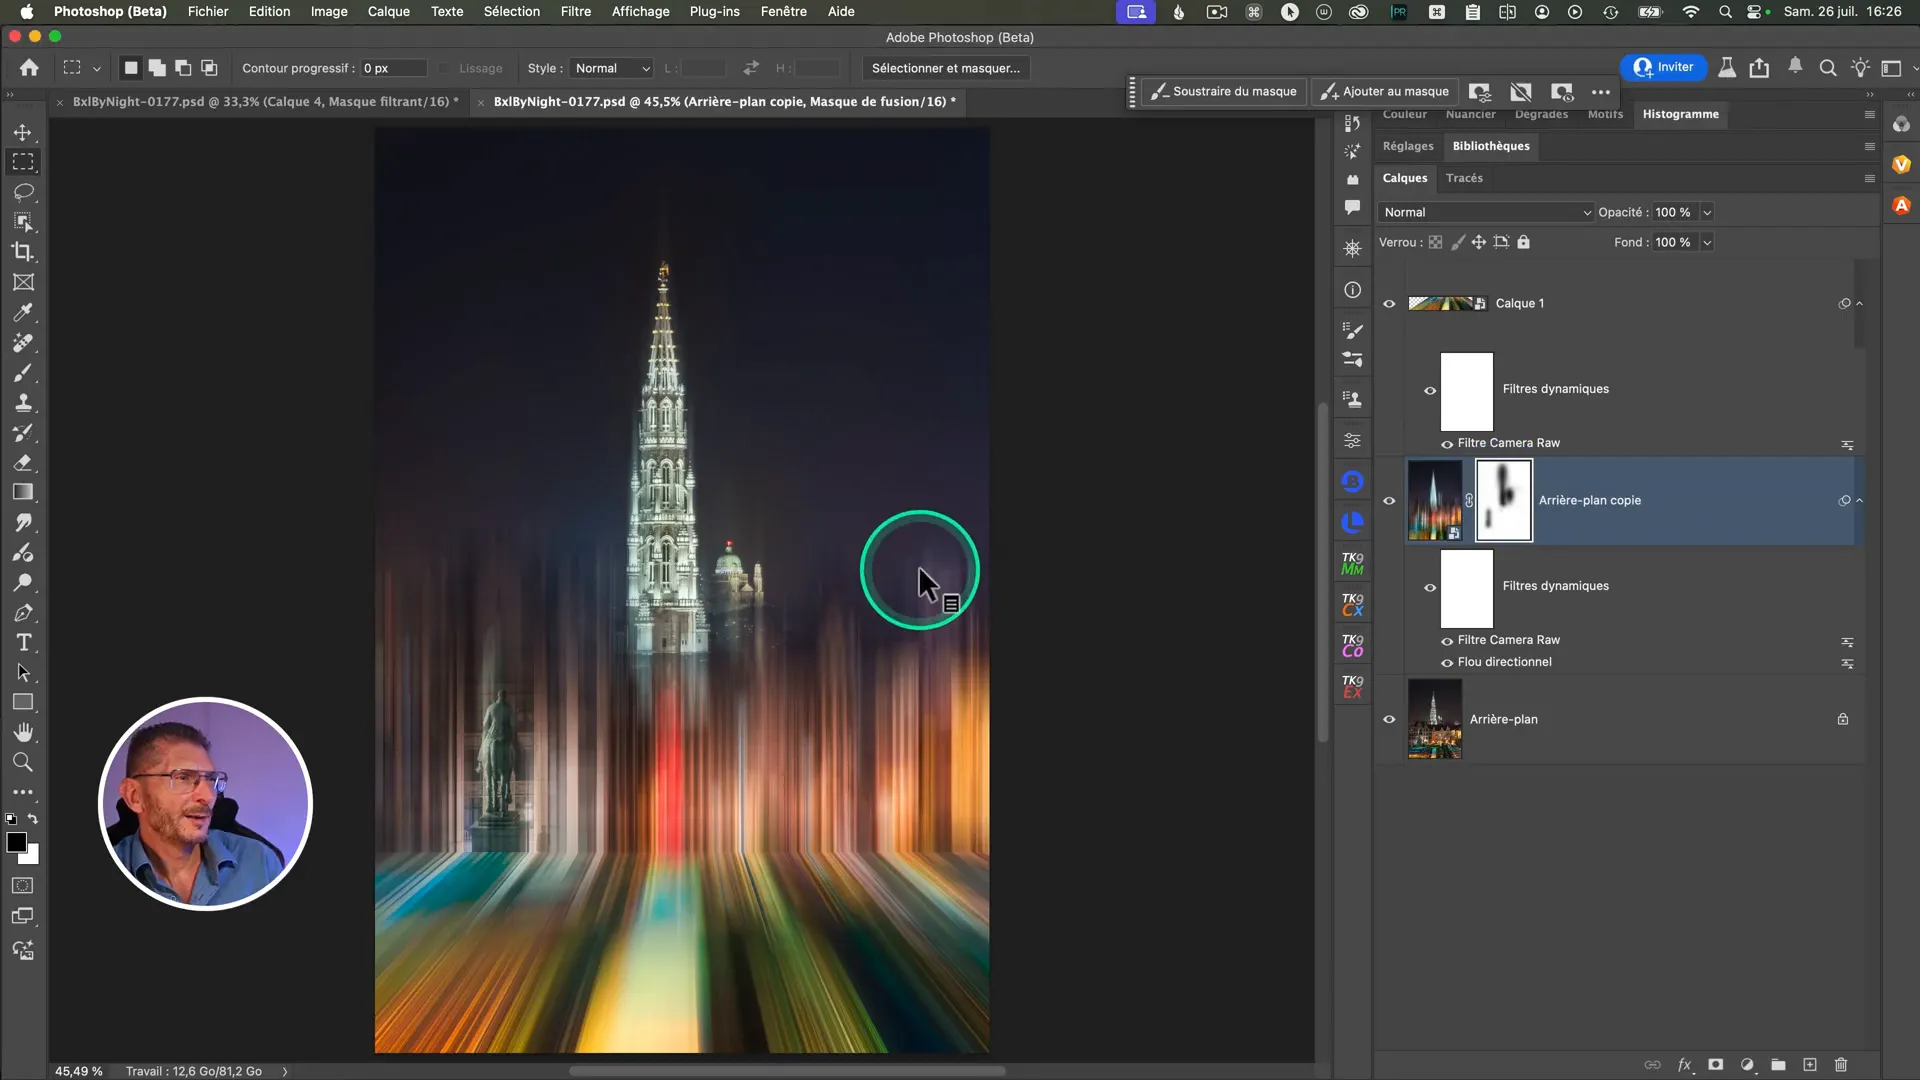
Task: Open the Camera Raw filter under Calque 1
Action: click(1508, 443)
